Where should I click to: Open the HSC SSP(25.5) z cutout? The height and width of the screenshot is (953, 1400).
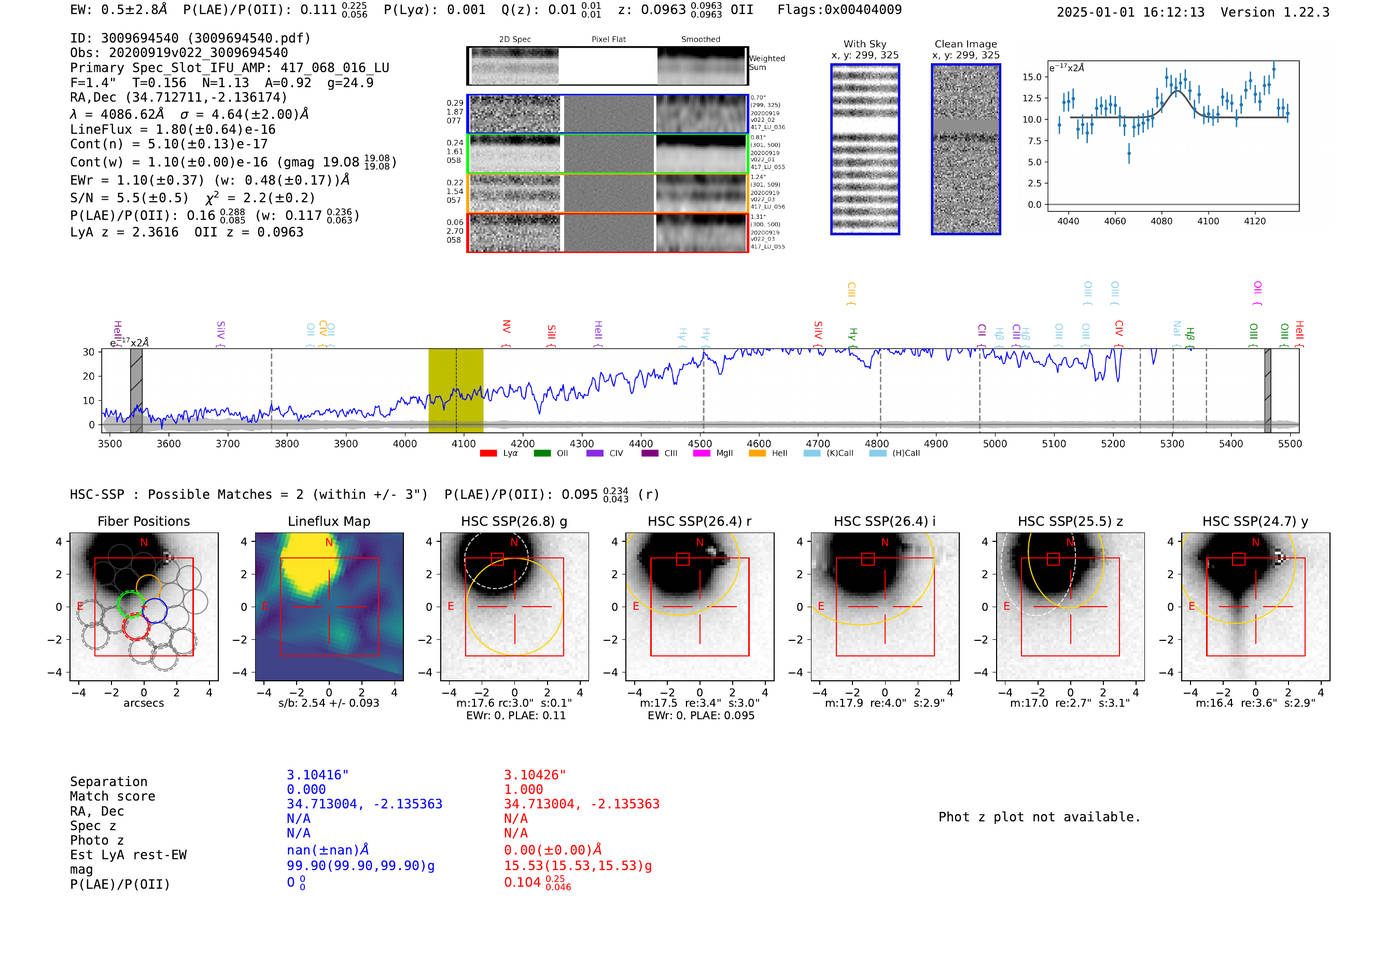pos(1070,606)
